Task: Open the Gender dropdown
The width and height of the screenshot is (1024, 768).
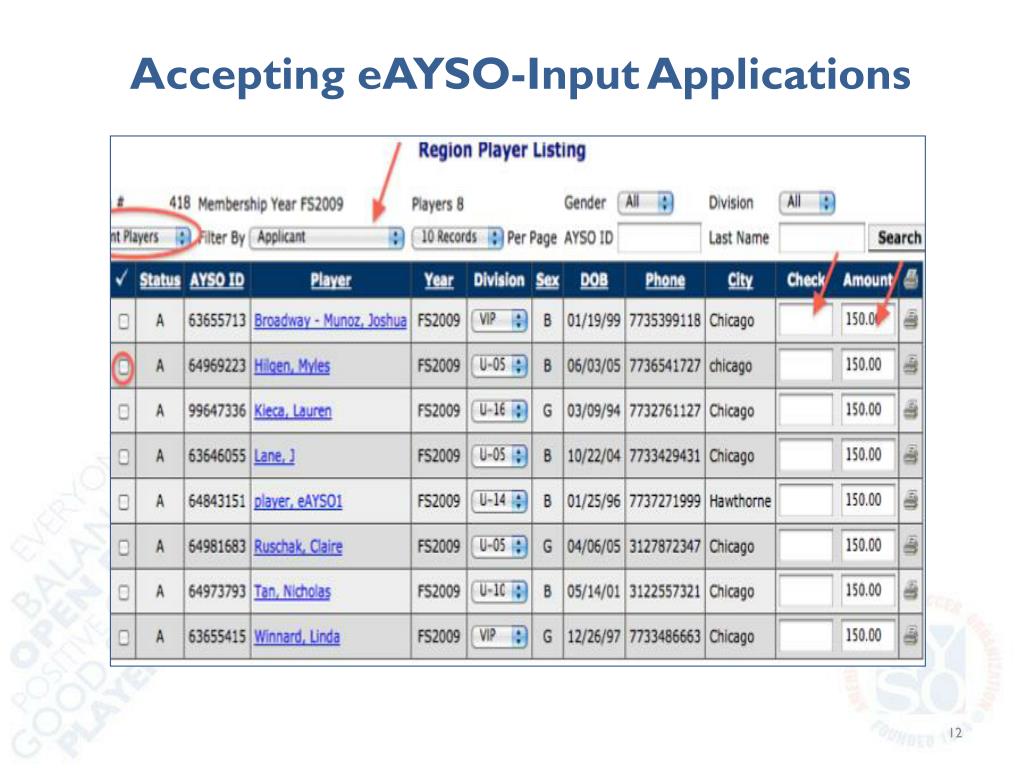Action: click(x=645, y=202)
